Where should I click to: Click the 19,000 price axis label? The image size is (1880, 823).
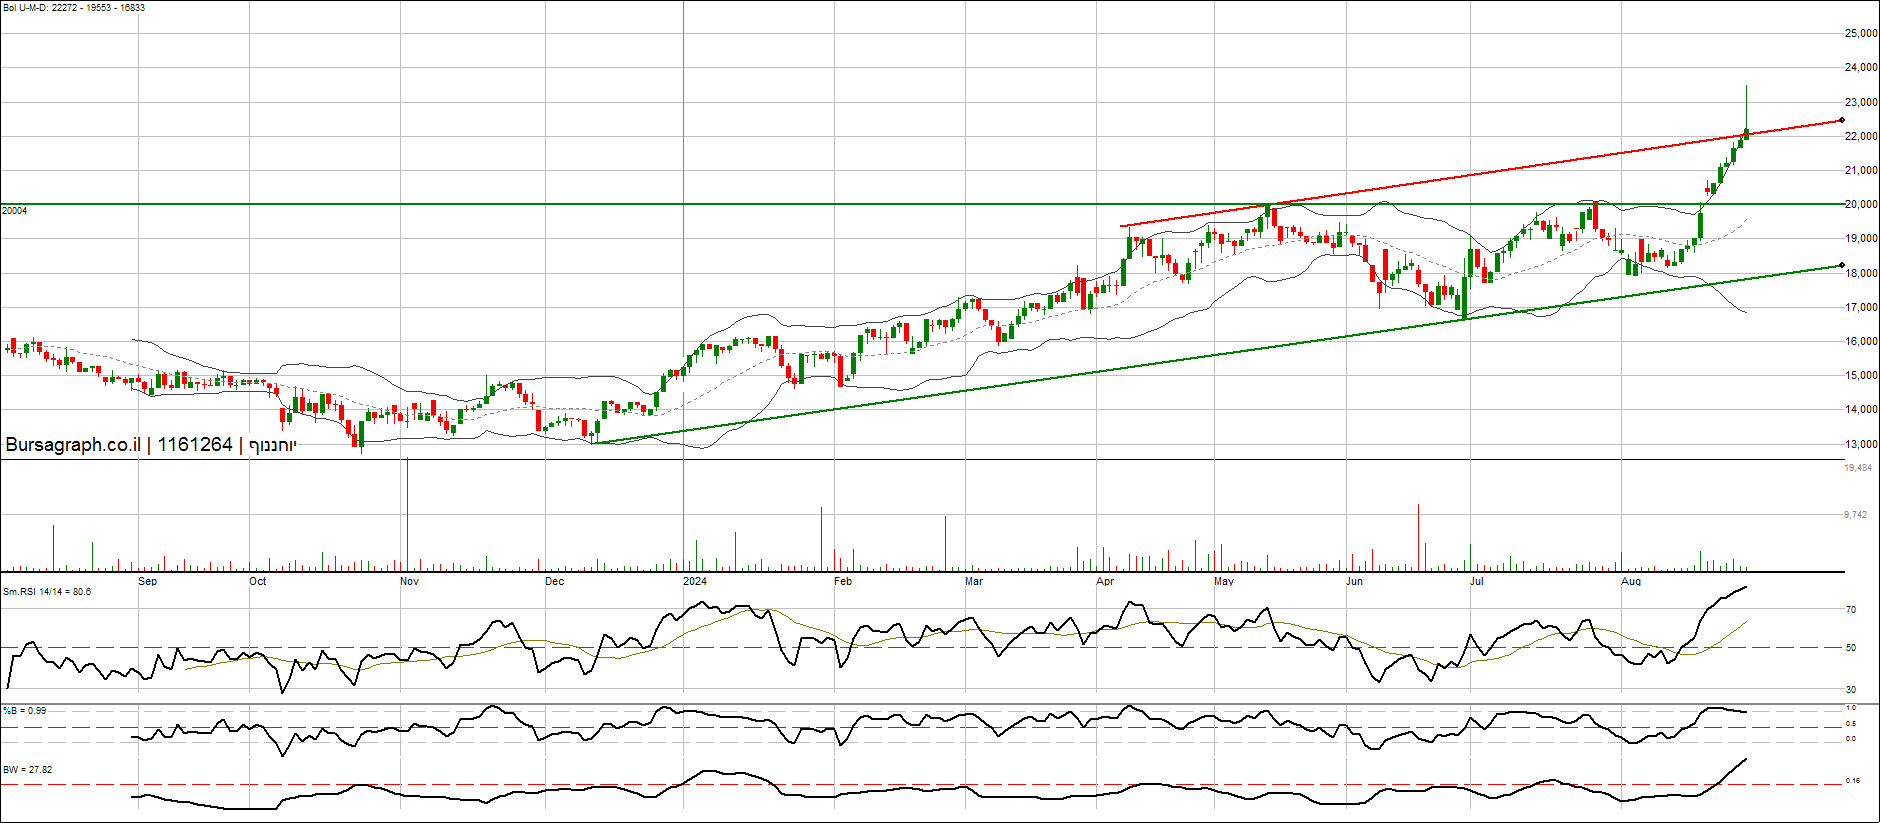click(1861, 239)
